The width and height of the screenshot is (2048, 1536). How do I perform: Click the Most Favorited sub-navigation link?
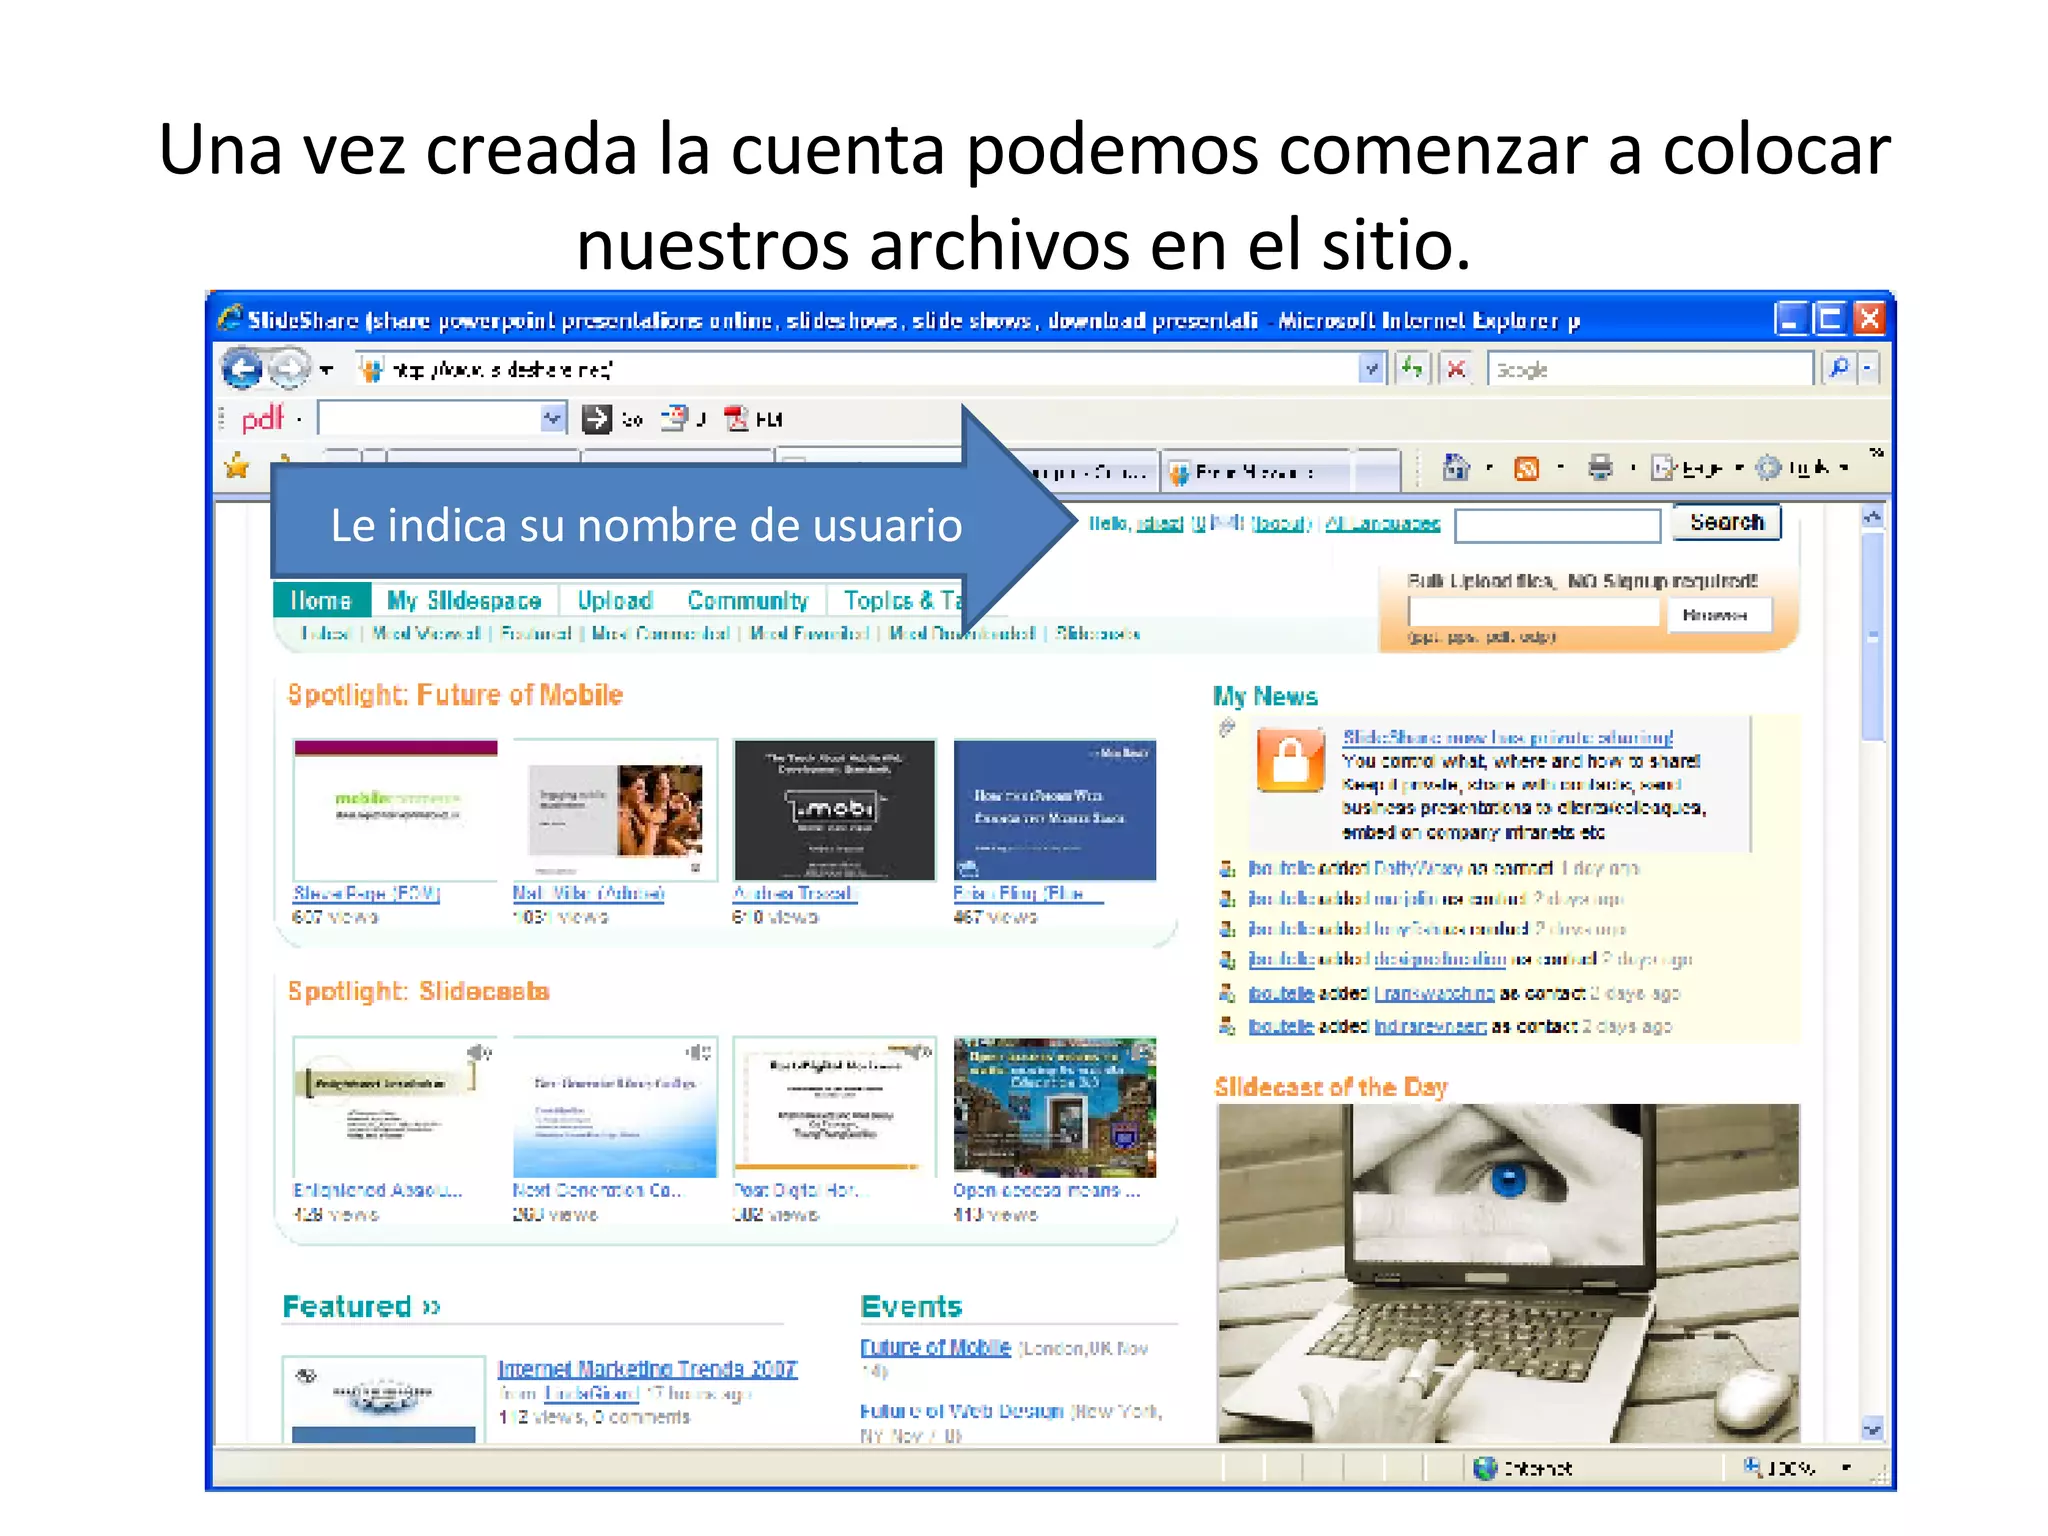808,633
